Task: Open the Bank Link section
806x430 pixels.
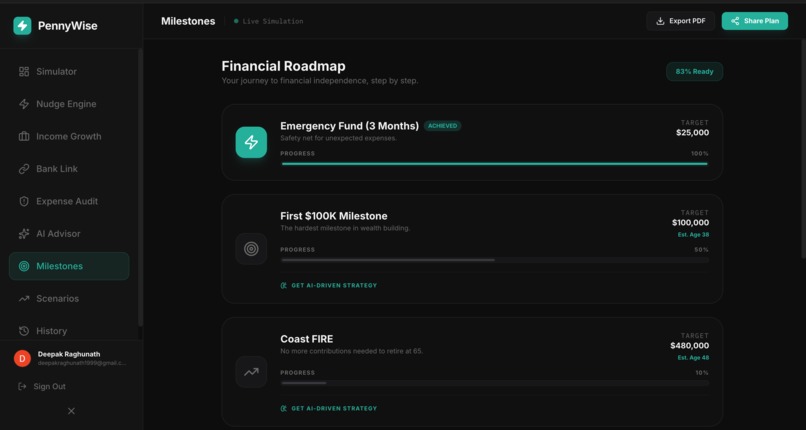Action: pyautogui.click(x=69, y=169)
